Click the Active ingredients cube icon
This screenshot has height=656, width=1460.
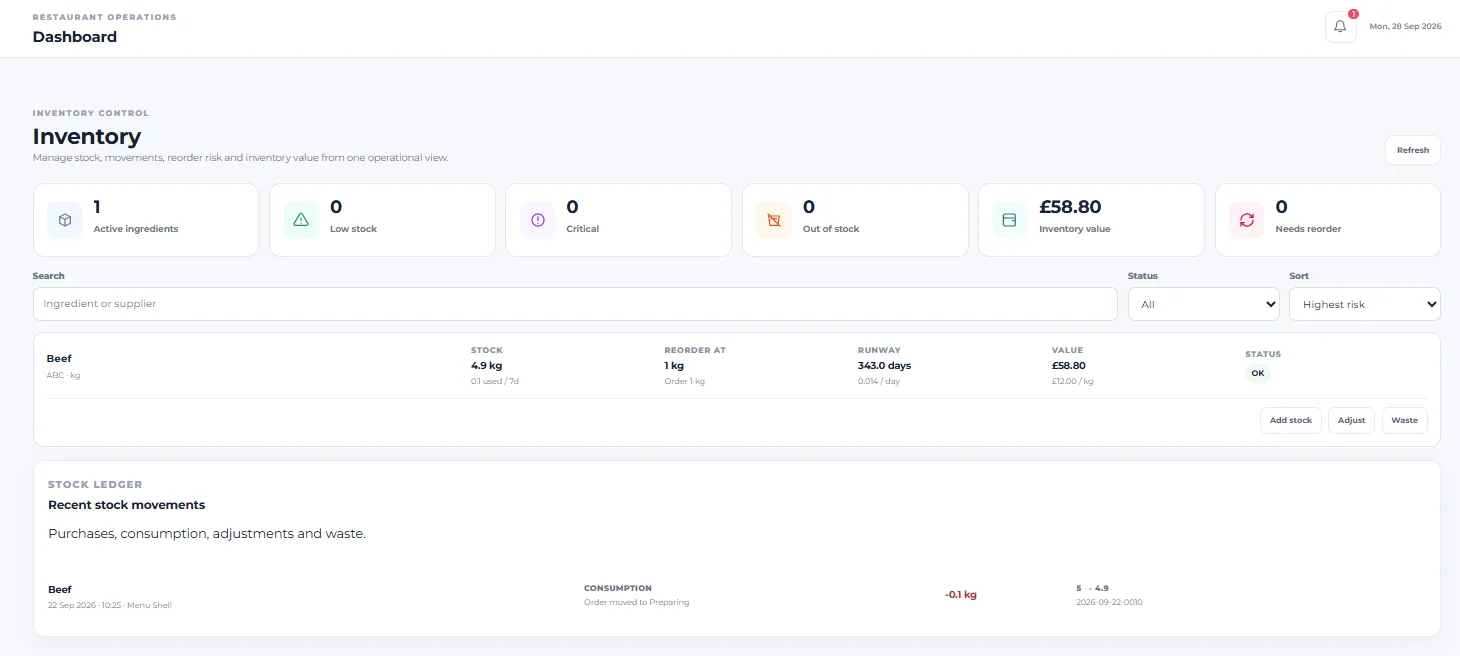coord(65,220)
